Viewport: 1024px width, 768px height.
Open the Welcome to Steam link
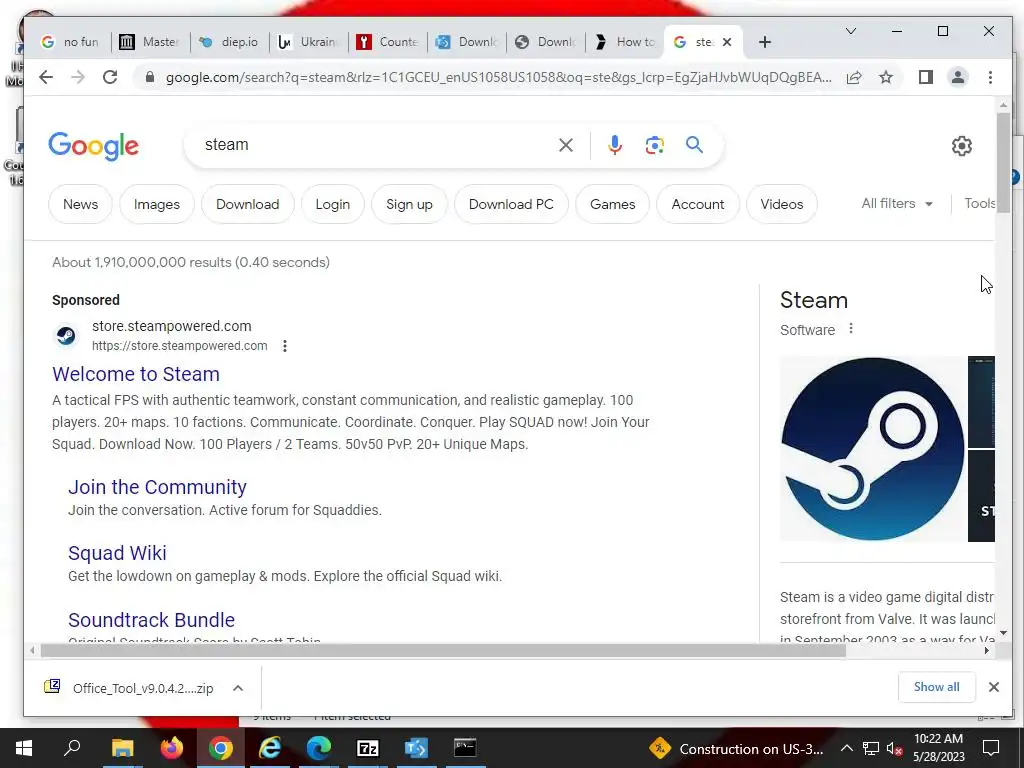pyautogui.click(x=136, y=374)
